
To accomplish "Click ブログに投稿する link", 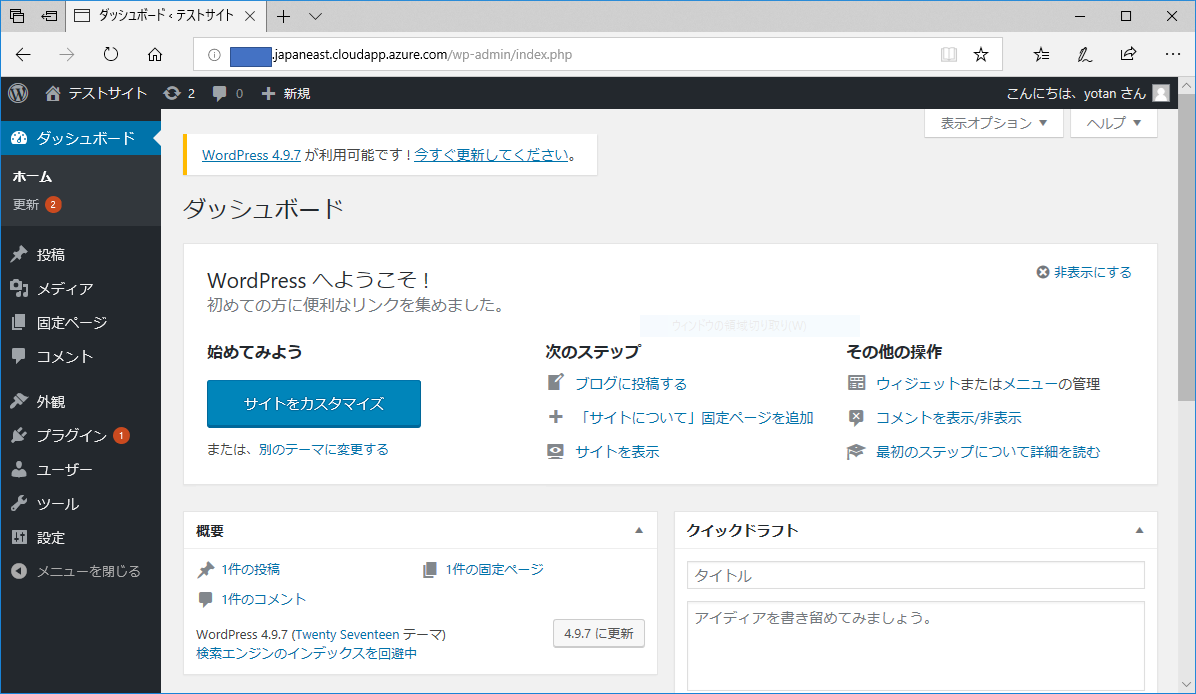I will point(631,384).
